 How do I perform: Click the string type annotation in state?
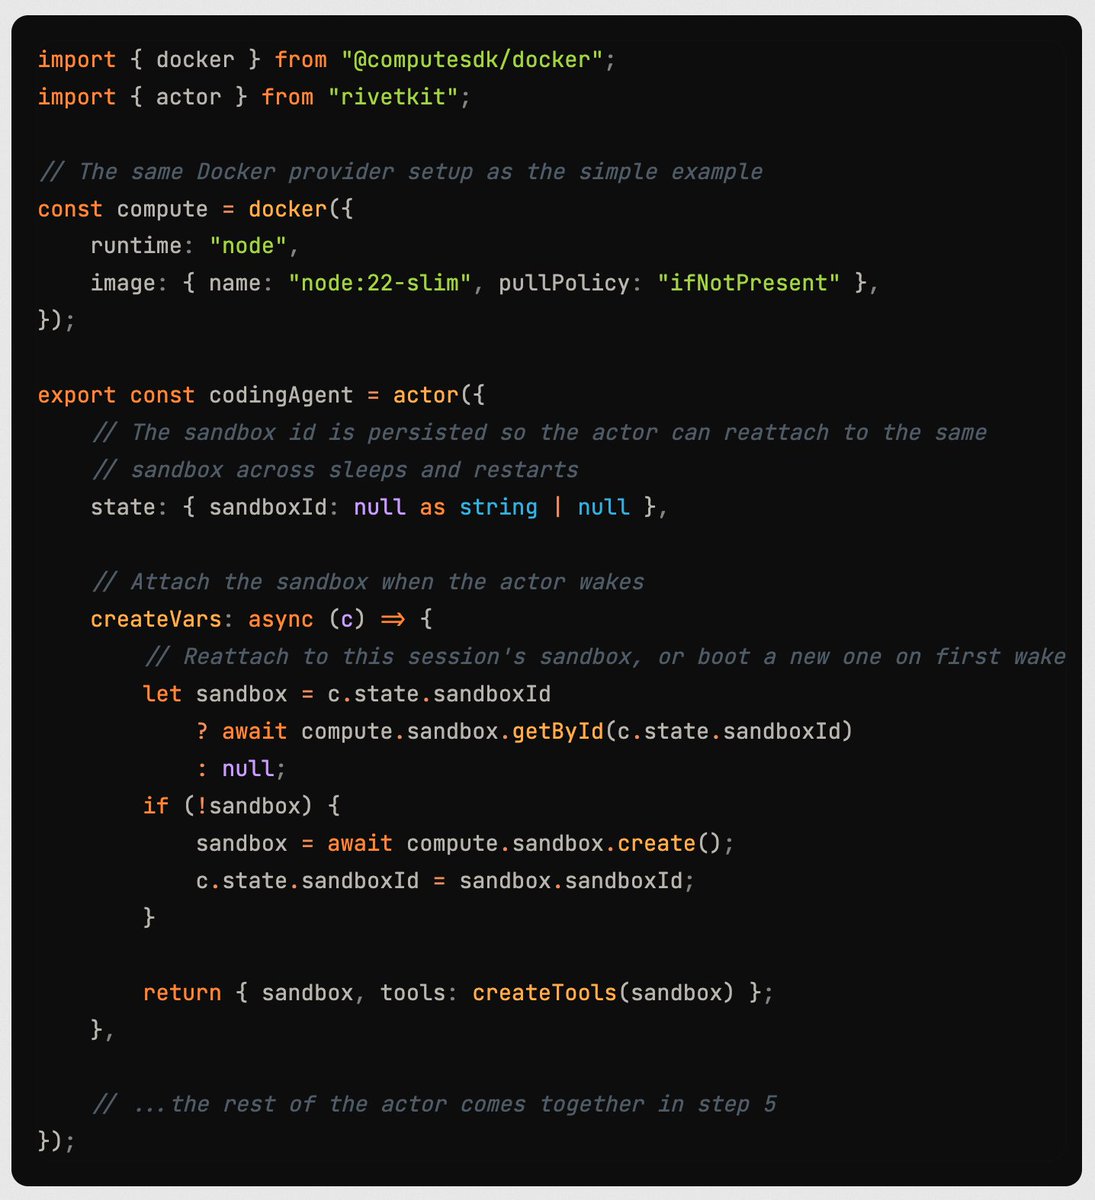point(498,507)
